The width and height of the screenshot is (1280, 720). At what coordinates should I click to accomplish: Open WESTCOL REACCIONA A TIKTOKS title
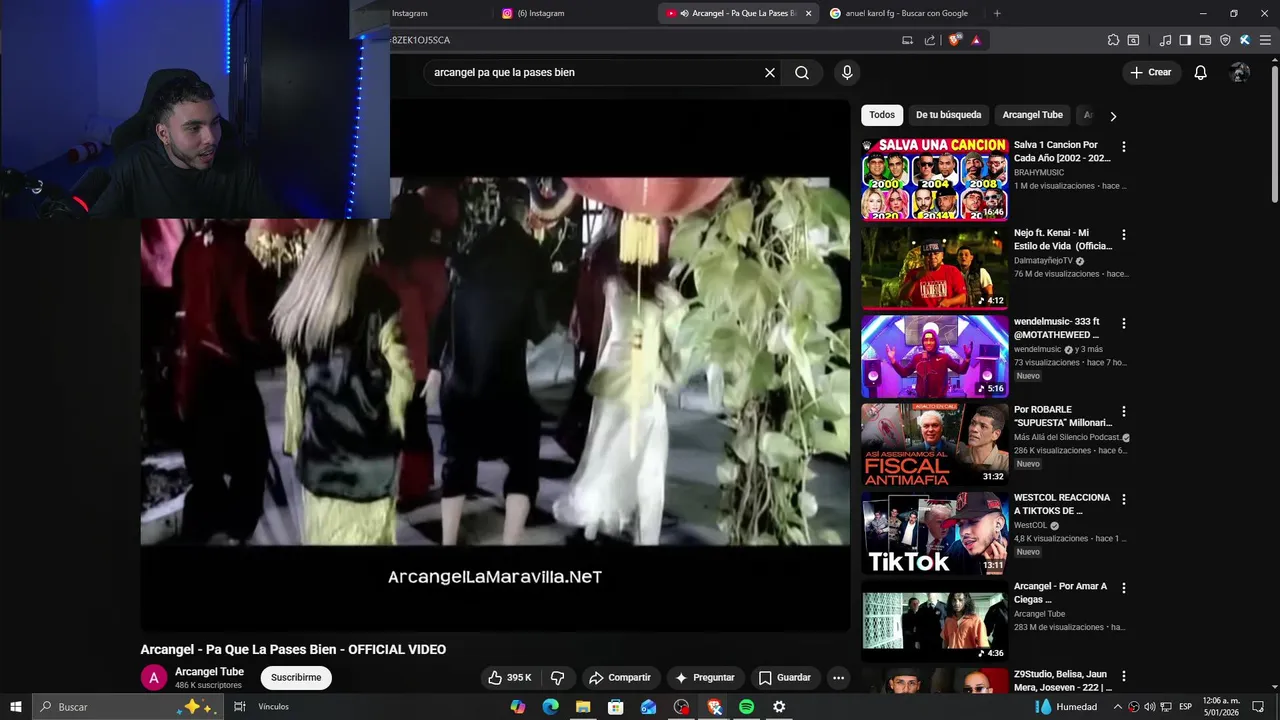[x=1062, y=504]
